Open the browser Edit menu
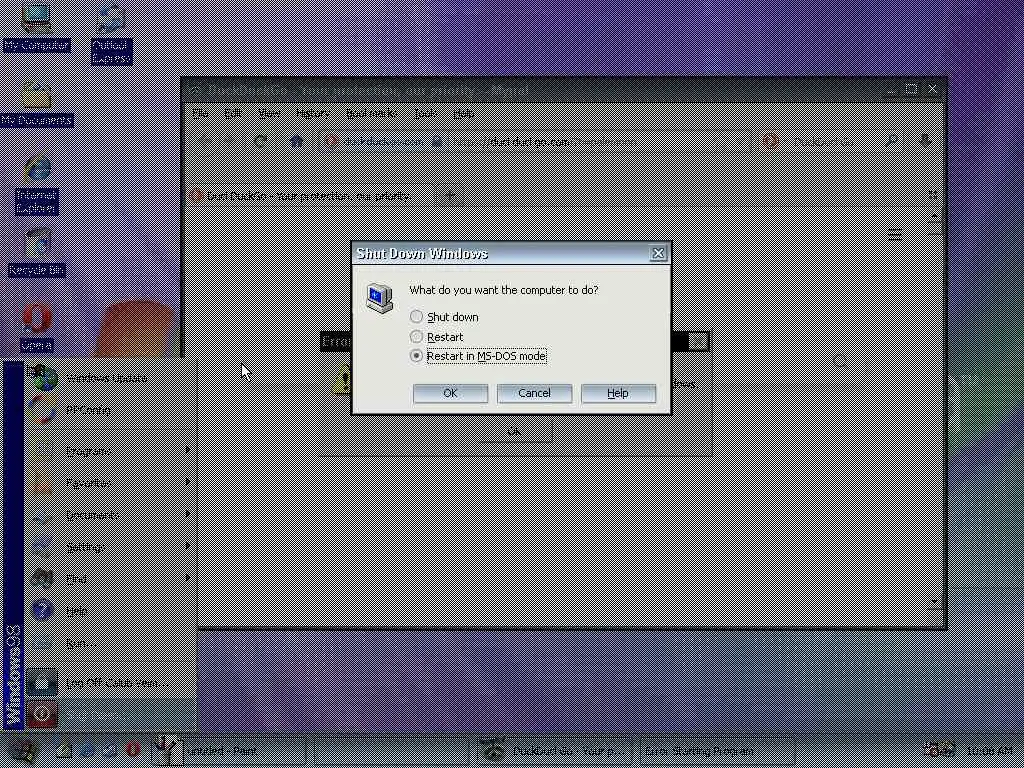The width and height of the screenshot is (1024, 768). 233,114
